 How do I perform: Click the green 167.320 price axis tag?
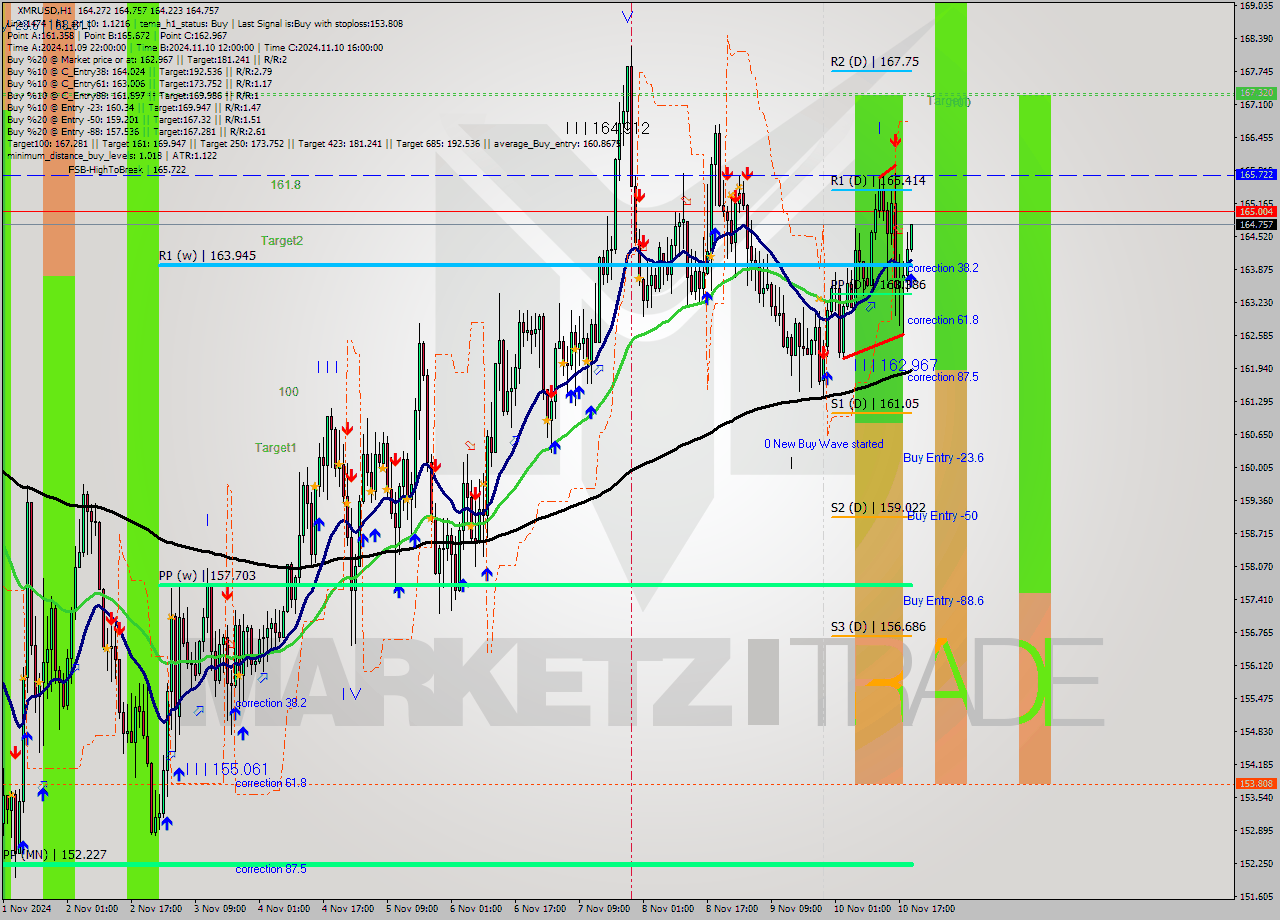pos(1256,92)
